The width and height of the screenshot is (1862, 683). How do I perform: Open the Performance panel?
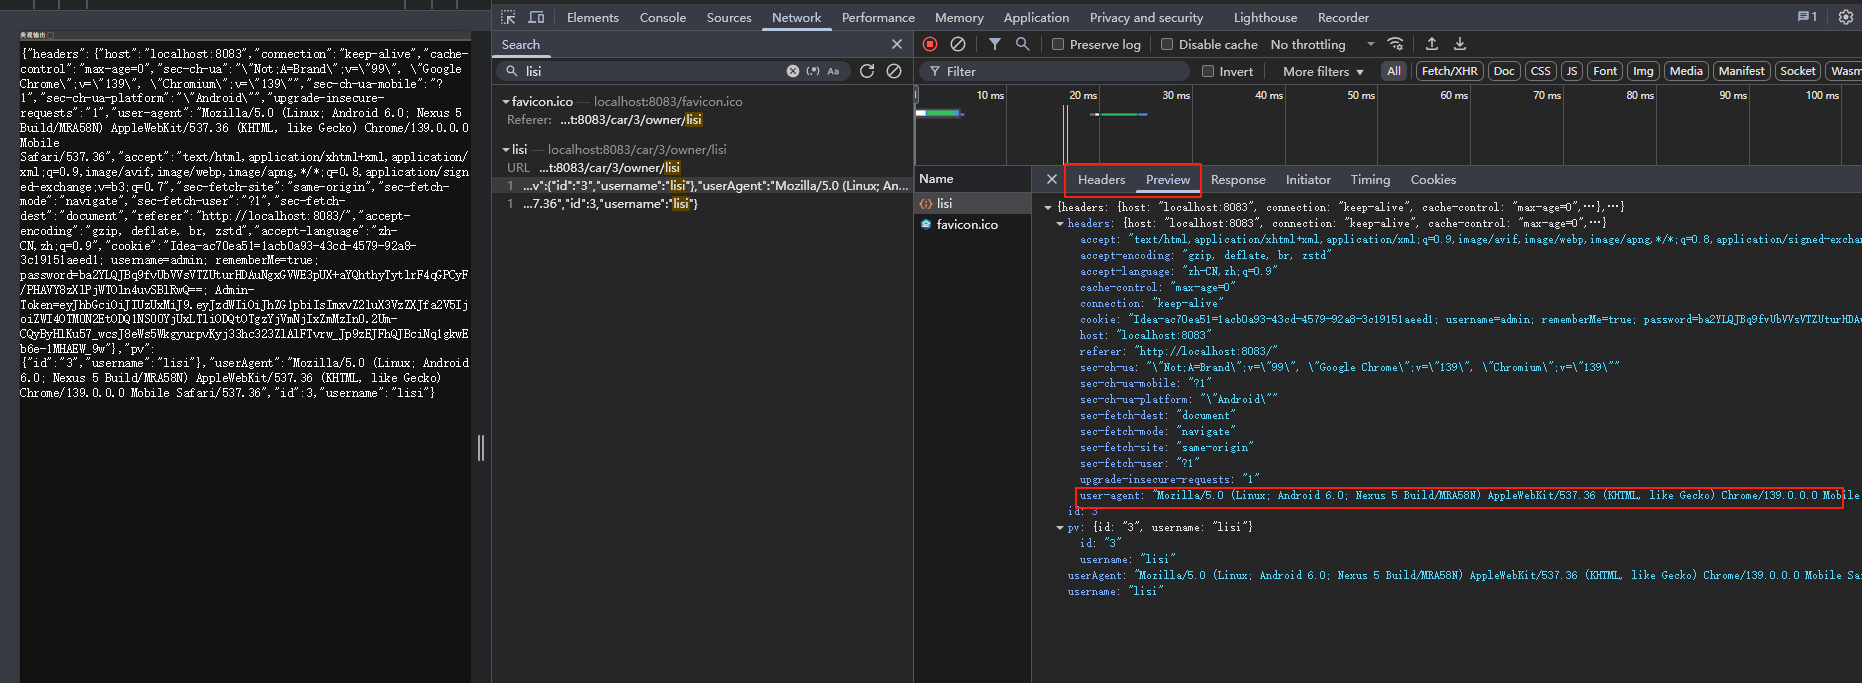pos(878,17)
